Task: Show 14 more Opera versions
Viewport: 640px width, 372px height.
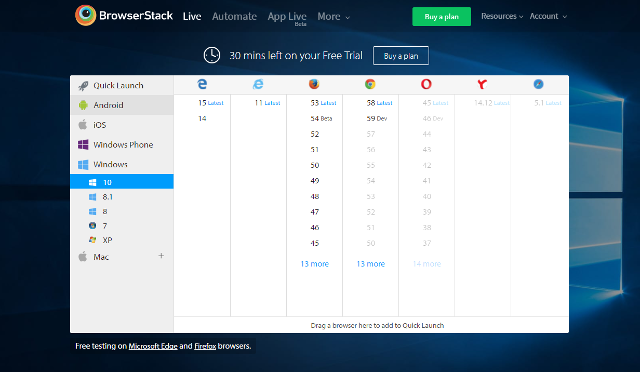Action: pos(427,264)
